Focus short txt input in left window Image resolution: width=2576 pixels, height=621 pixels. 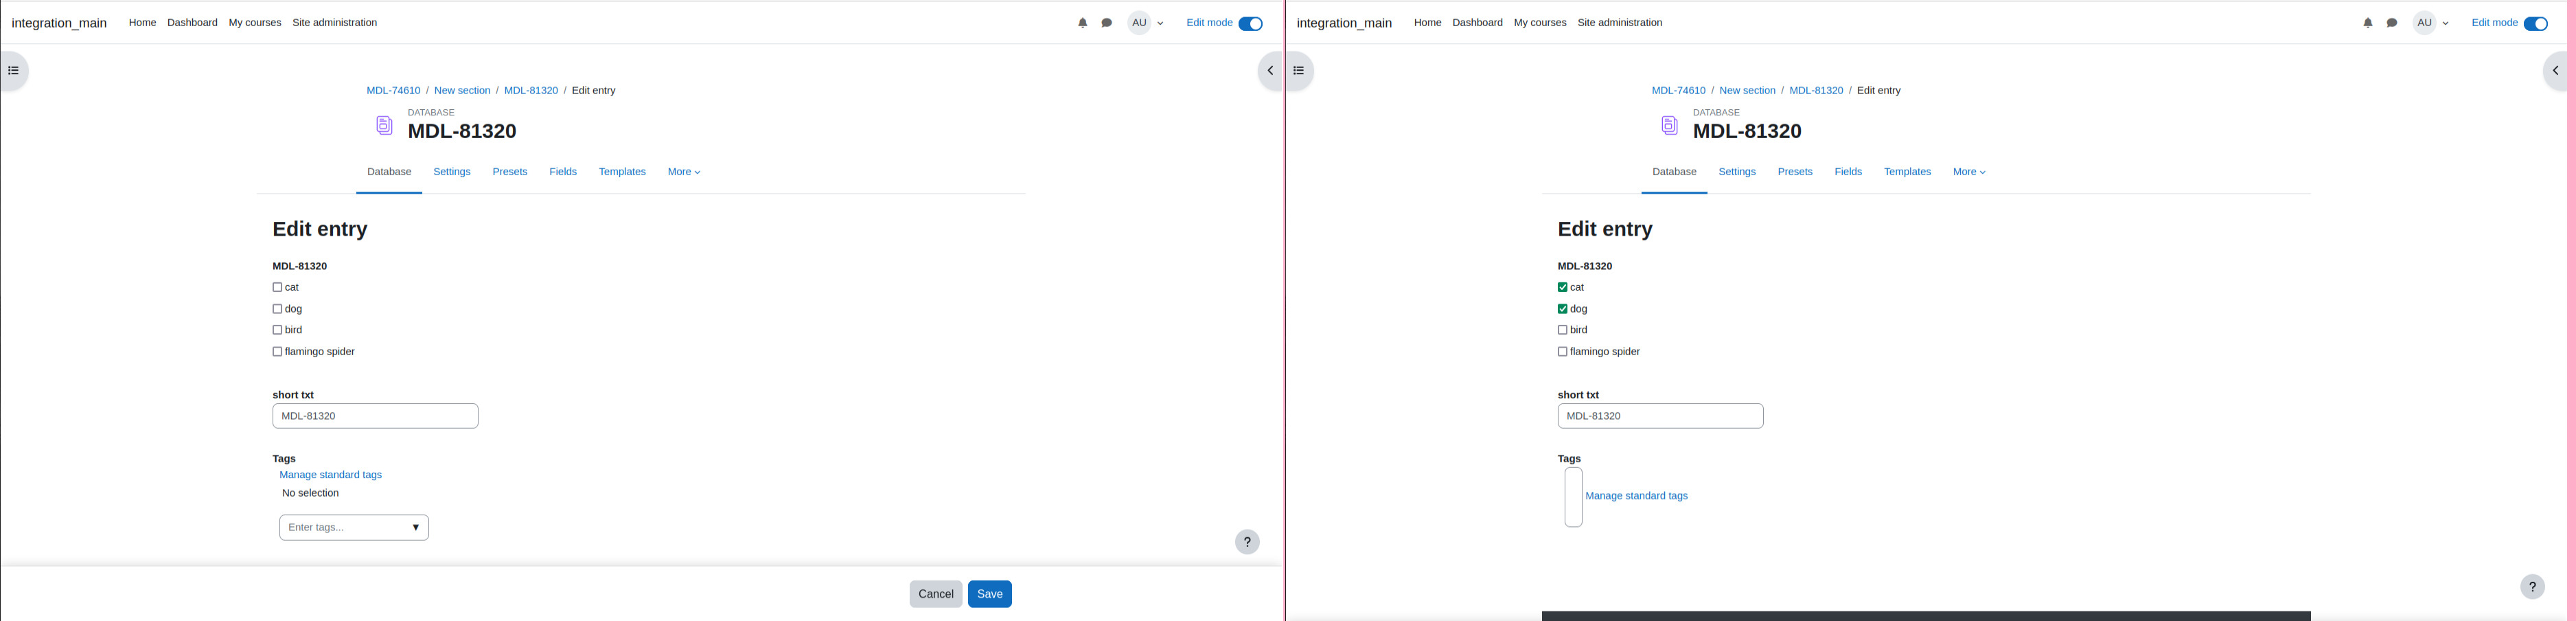pyautogui.click(x=375, y=416)
